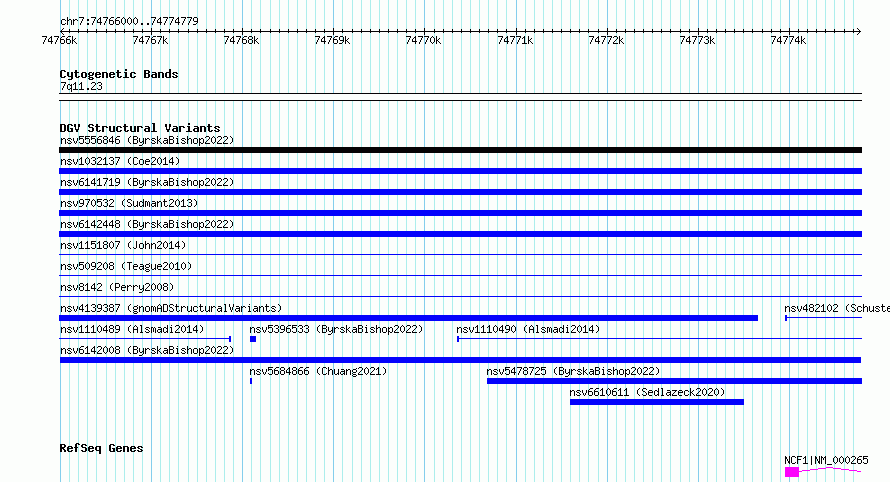Screen dimensions: 890x482
Task: Click the nsv4139387 gnomAD blue bar
Action: [409, 318]
